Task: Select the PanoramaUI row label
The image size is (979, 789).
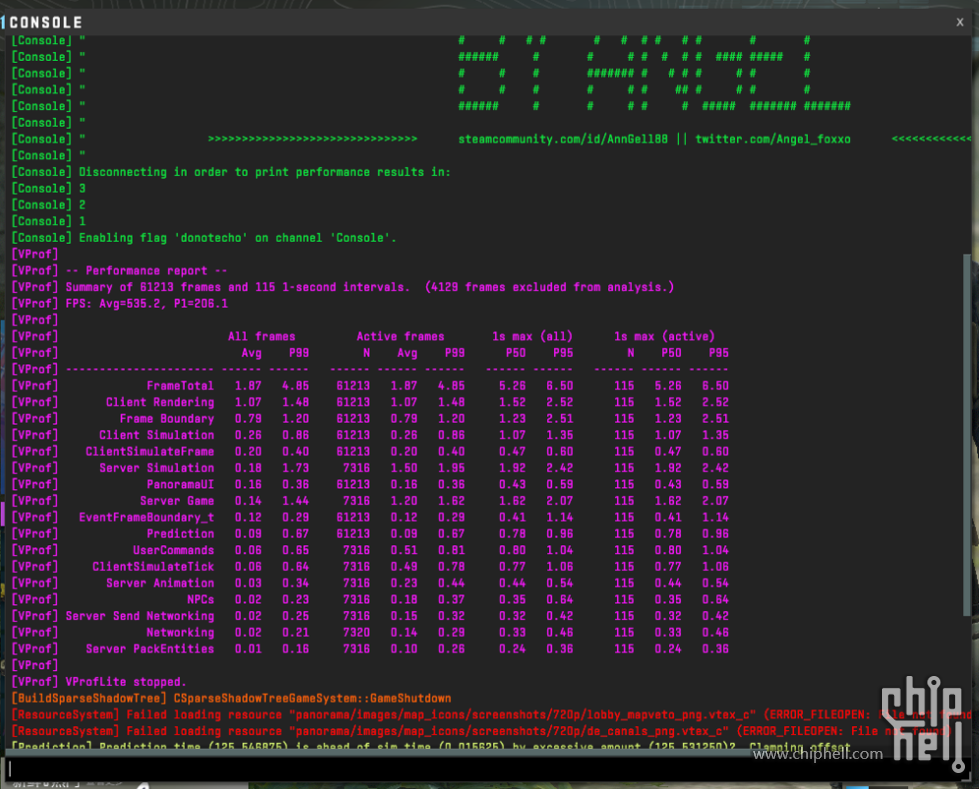Action: (x=180, y=484)
